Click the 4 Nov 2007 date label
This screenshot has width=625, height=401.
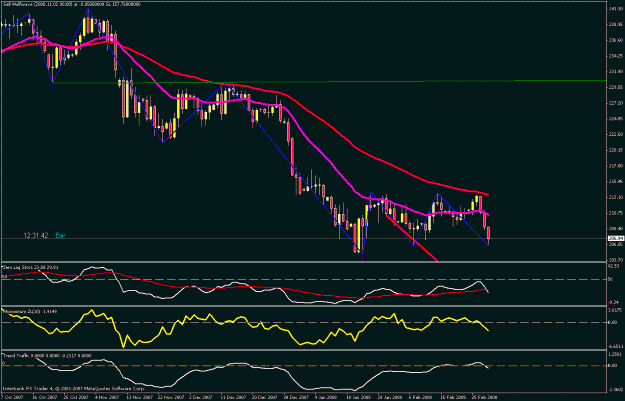[106, 397]
